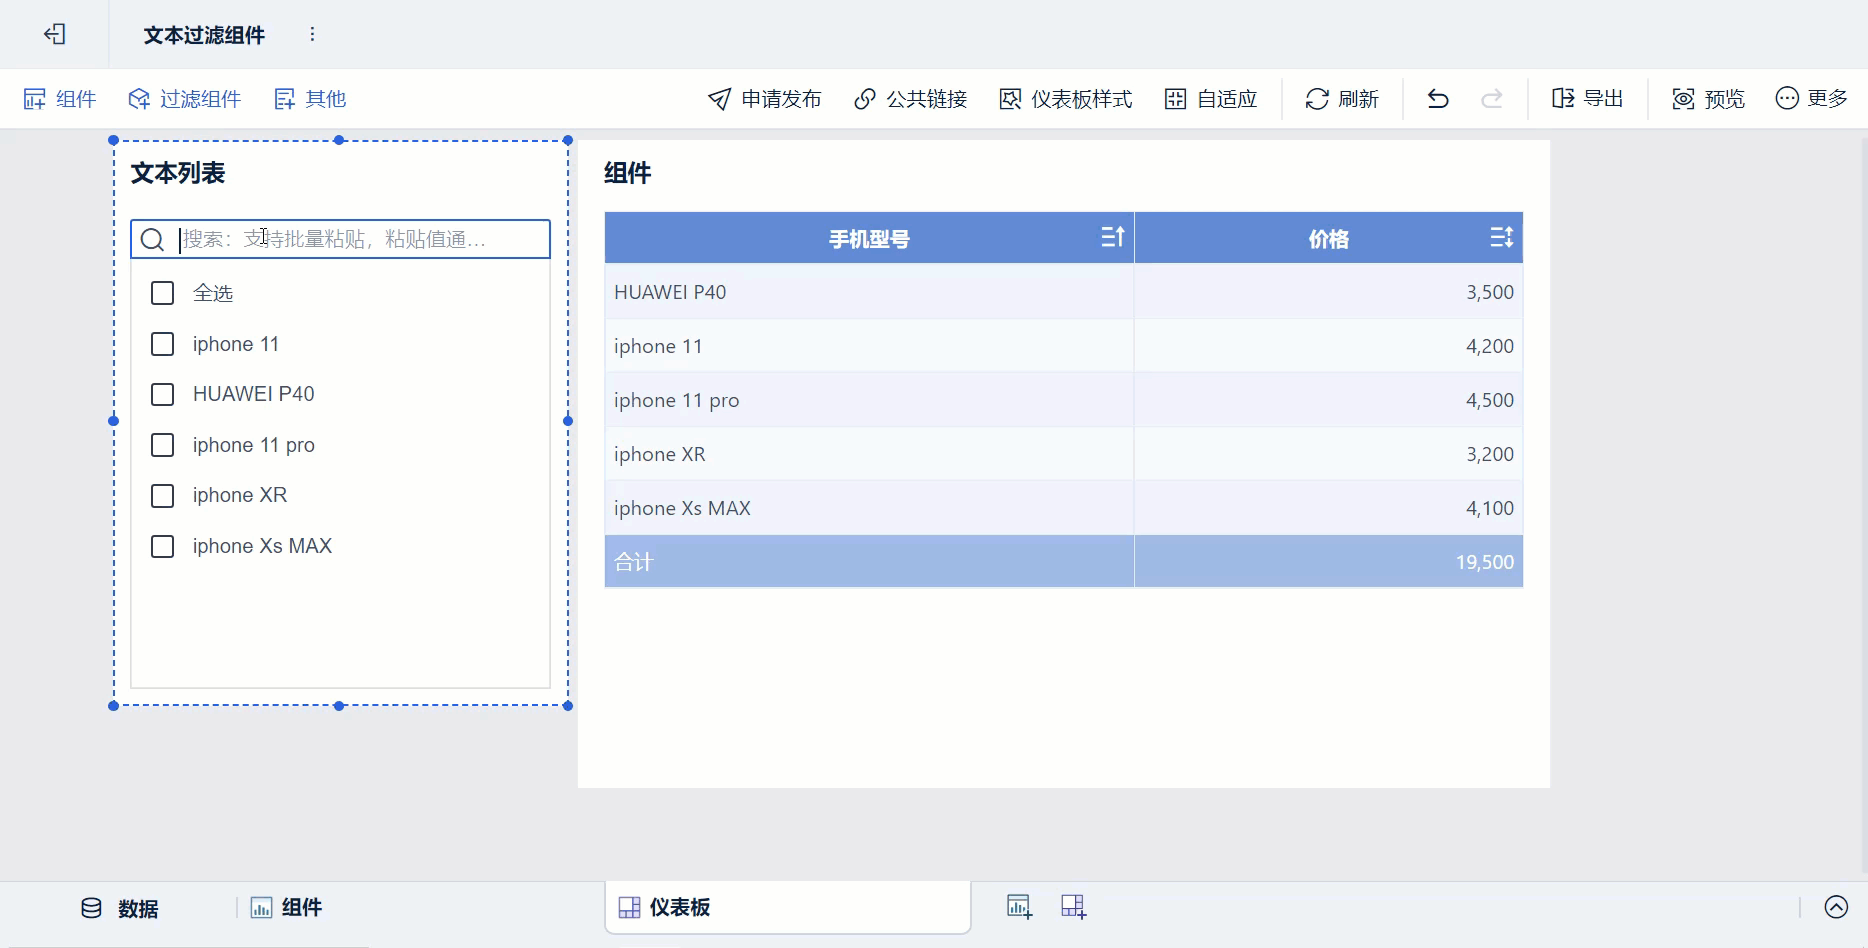This screenshot has height=948, width=1868.
Task: Click the 4,100 price cell
Action: [x=1329, y=508]
